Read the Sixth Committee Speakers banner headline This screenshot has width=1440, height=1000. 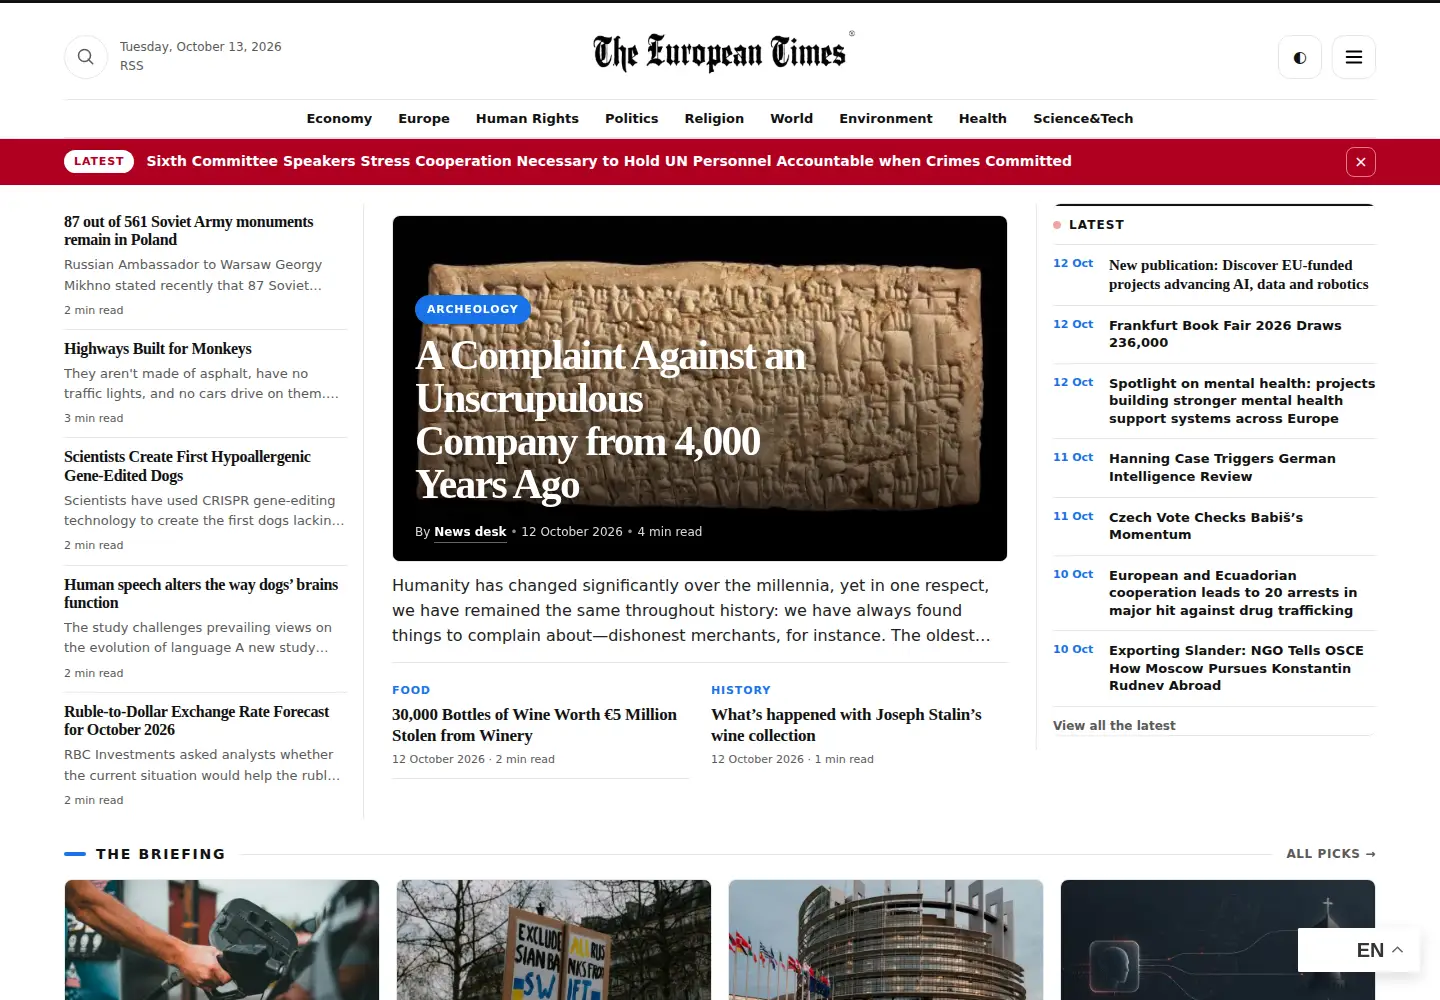point(609,161)
